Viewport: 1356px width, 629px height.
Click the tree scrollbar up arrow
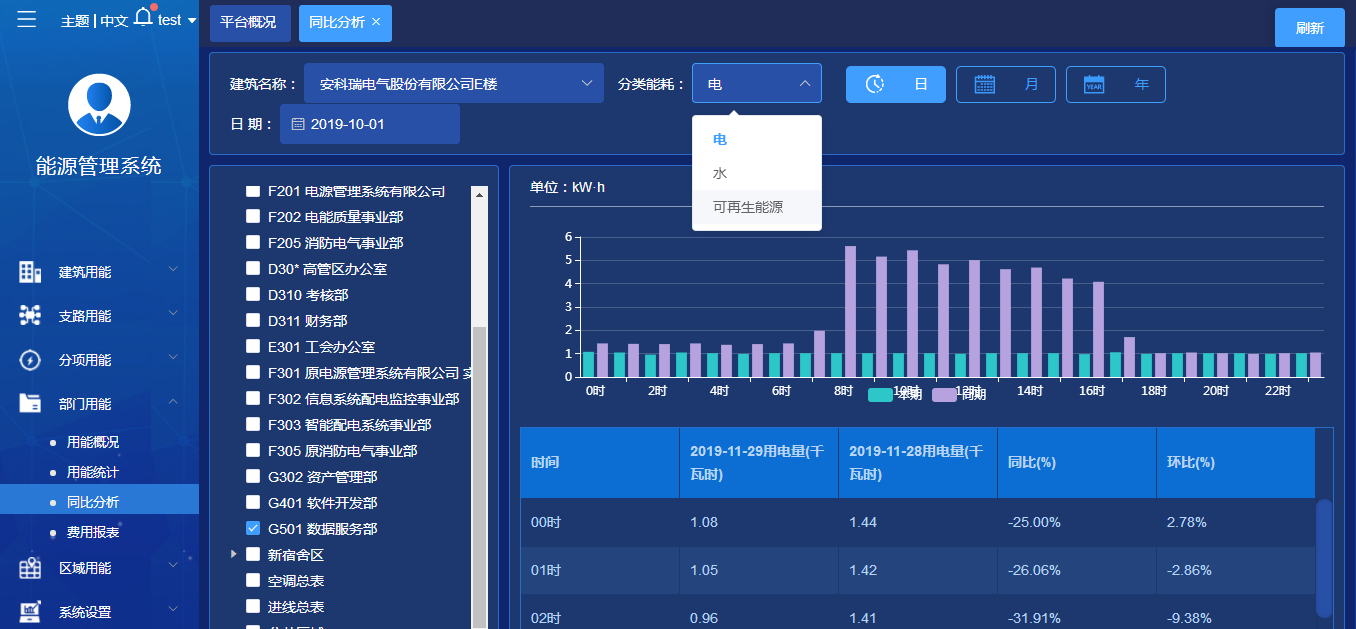coord(479,195)
